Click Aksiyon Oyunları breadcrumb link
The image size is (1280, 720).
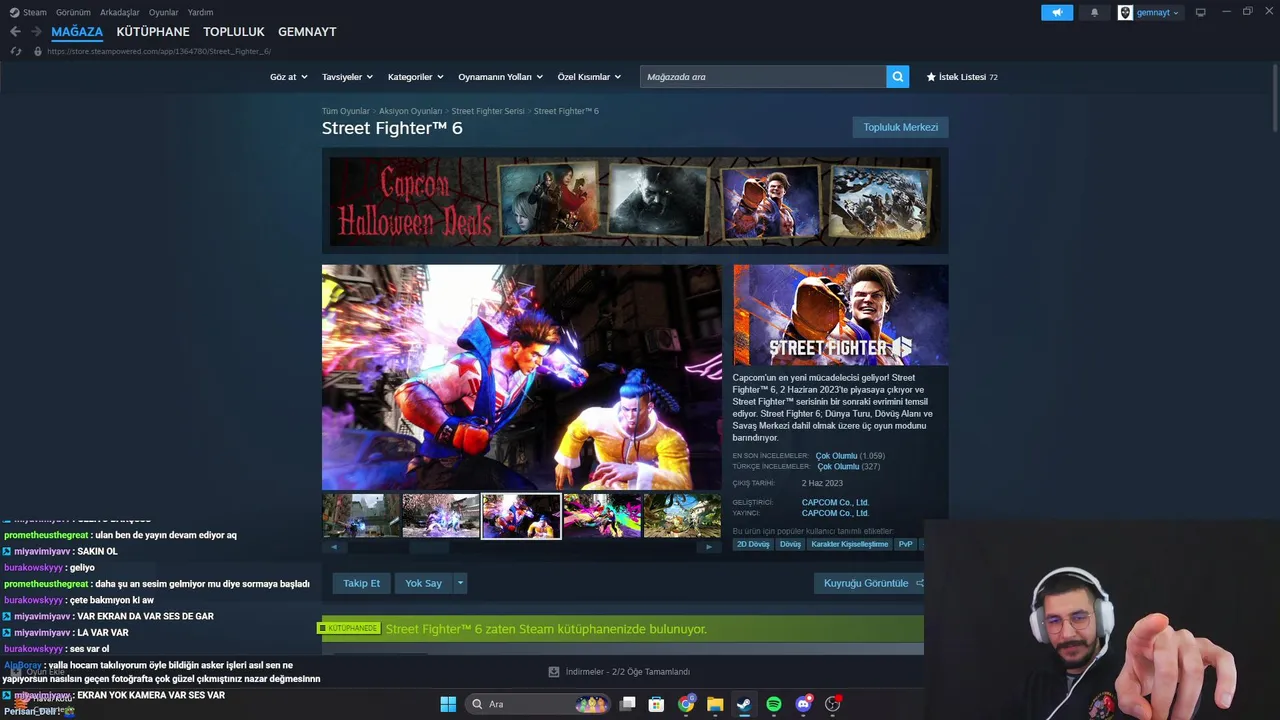coord(410,111)
